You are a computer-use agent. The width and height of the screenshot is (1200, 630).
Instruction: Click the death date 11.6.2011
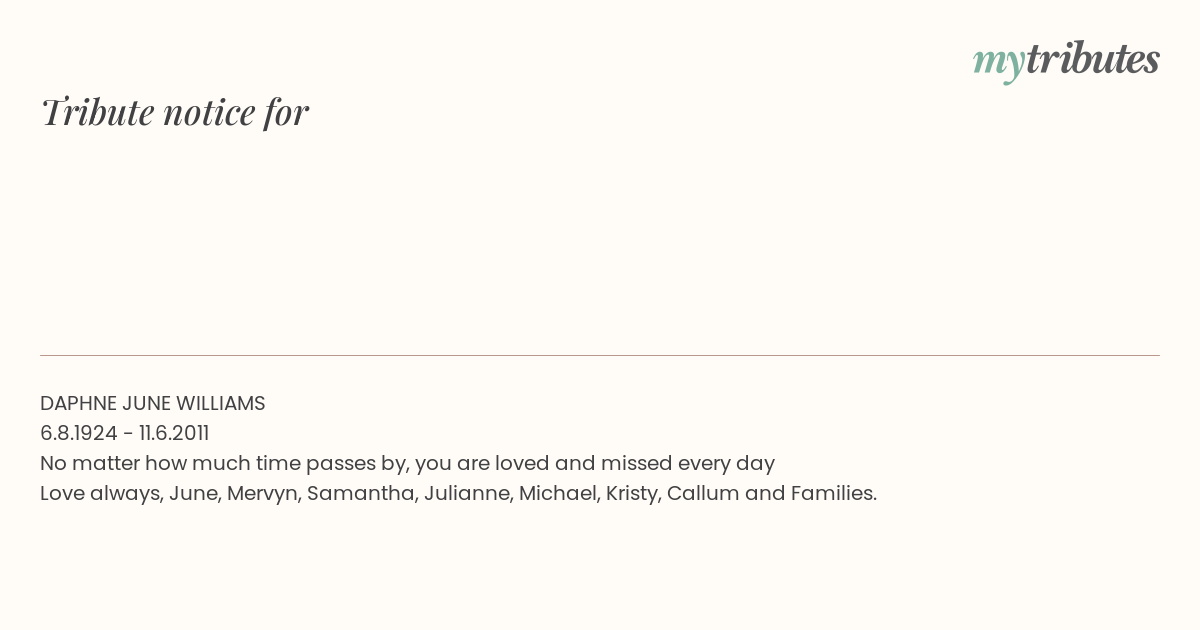174,433
